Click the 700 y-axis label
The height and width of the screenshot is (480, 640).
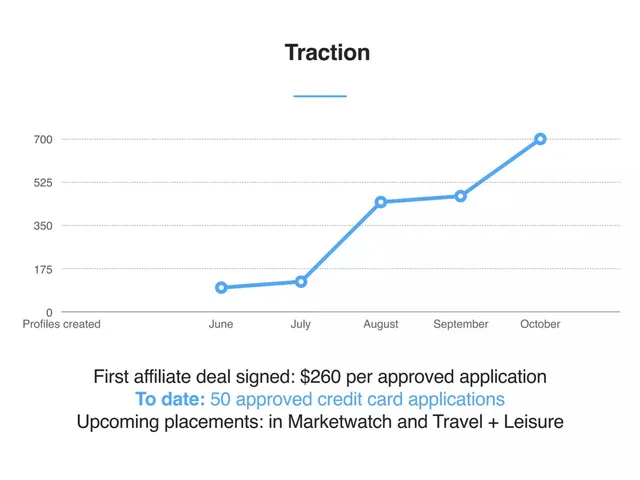43,140
